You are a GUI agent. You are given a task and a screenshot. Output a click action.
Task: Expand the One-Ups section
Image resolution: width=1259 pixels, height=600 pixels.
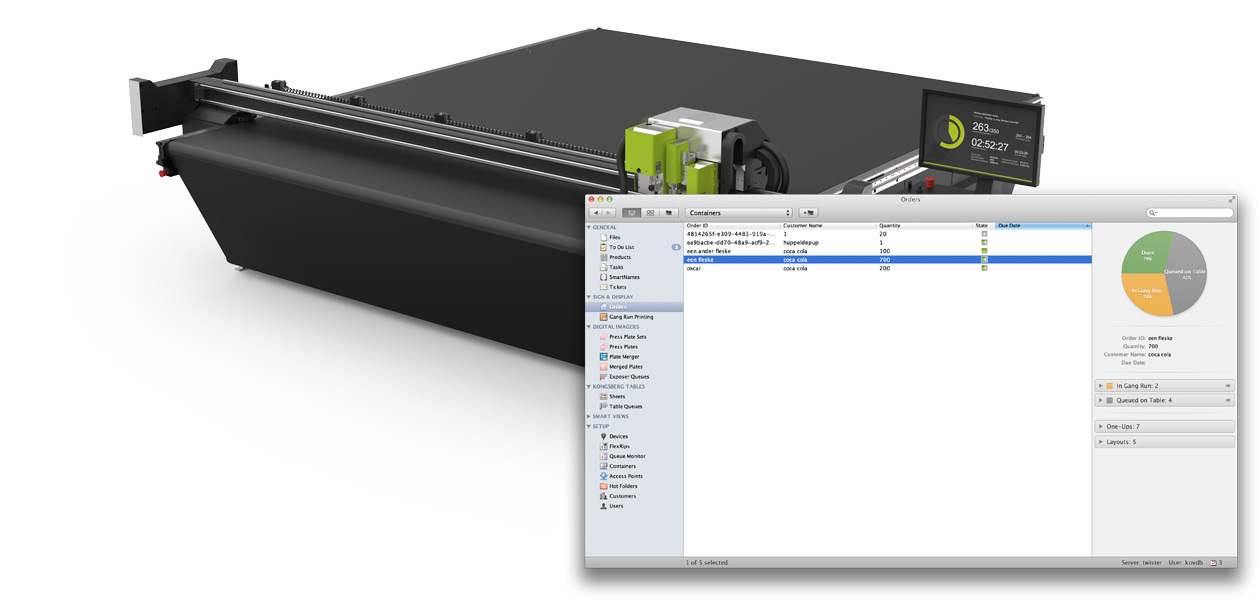point(1101,426)
